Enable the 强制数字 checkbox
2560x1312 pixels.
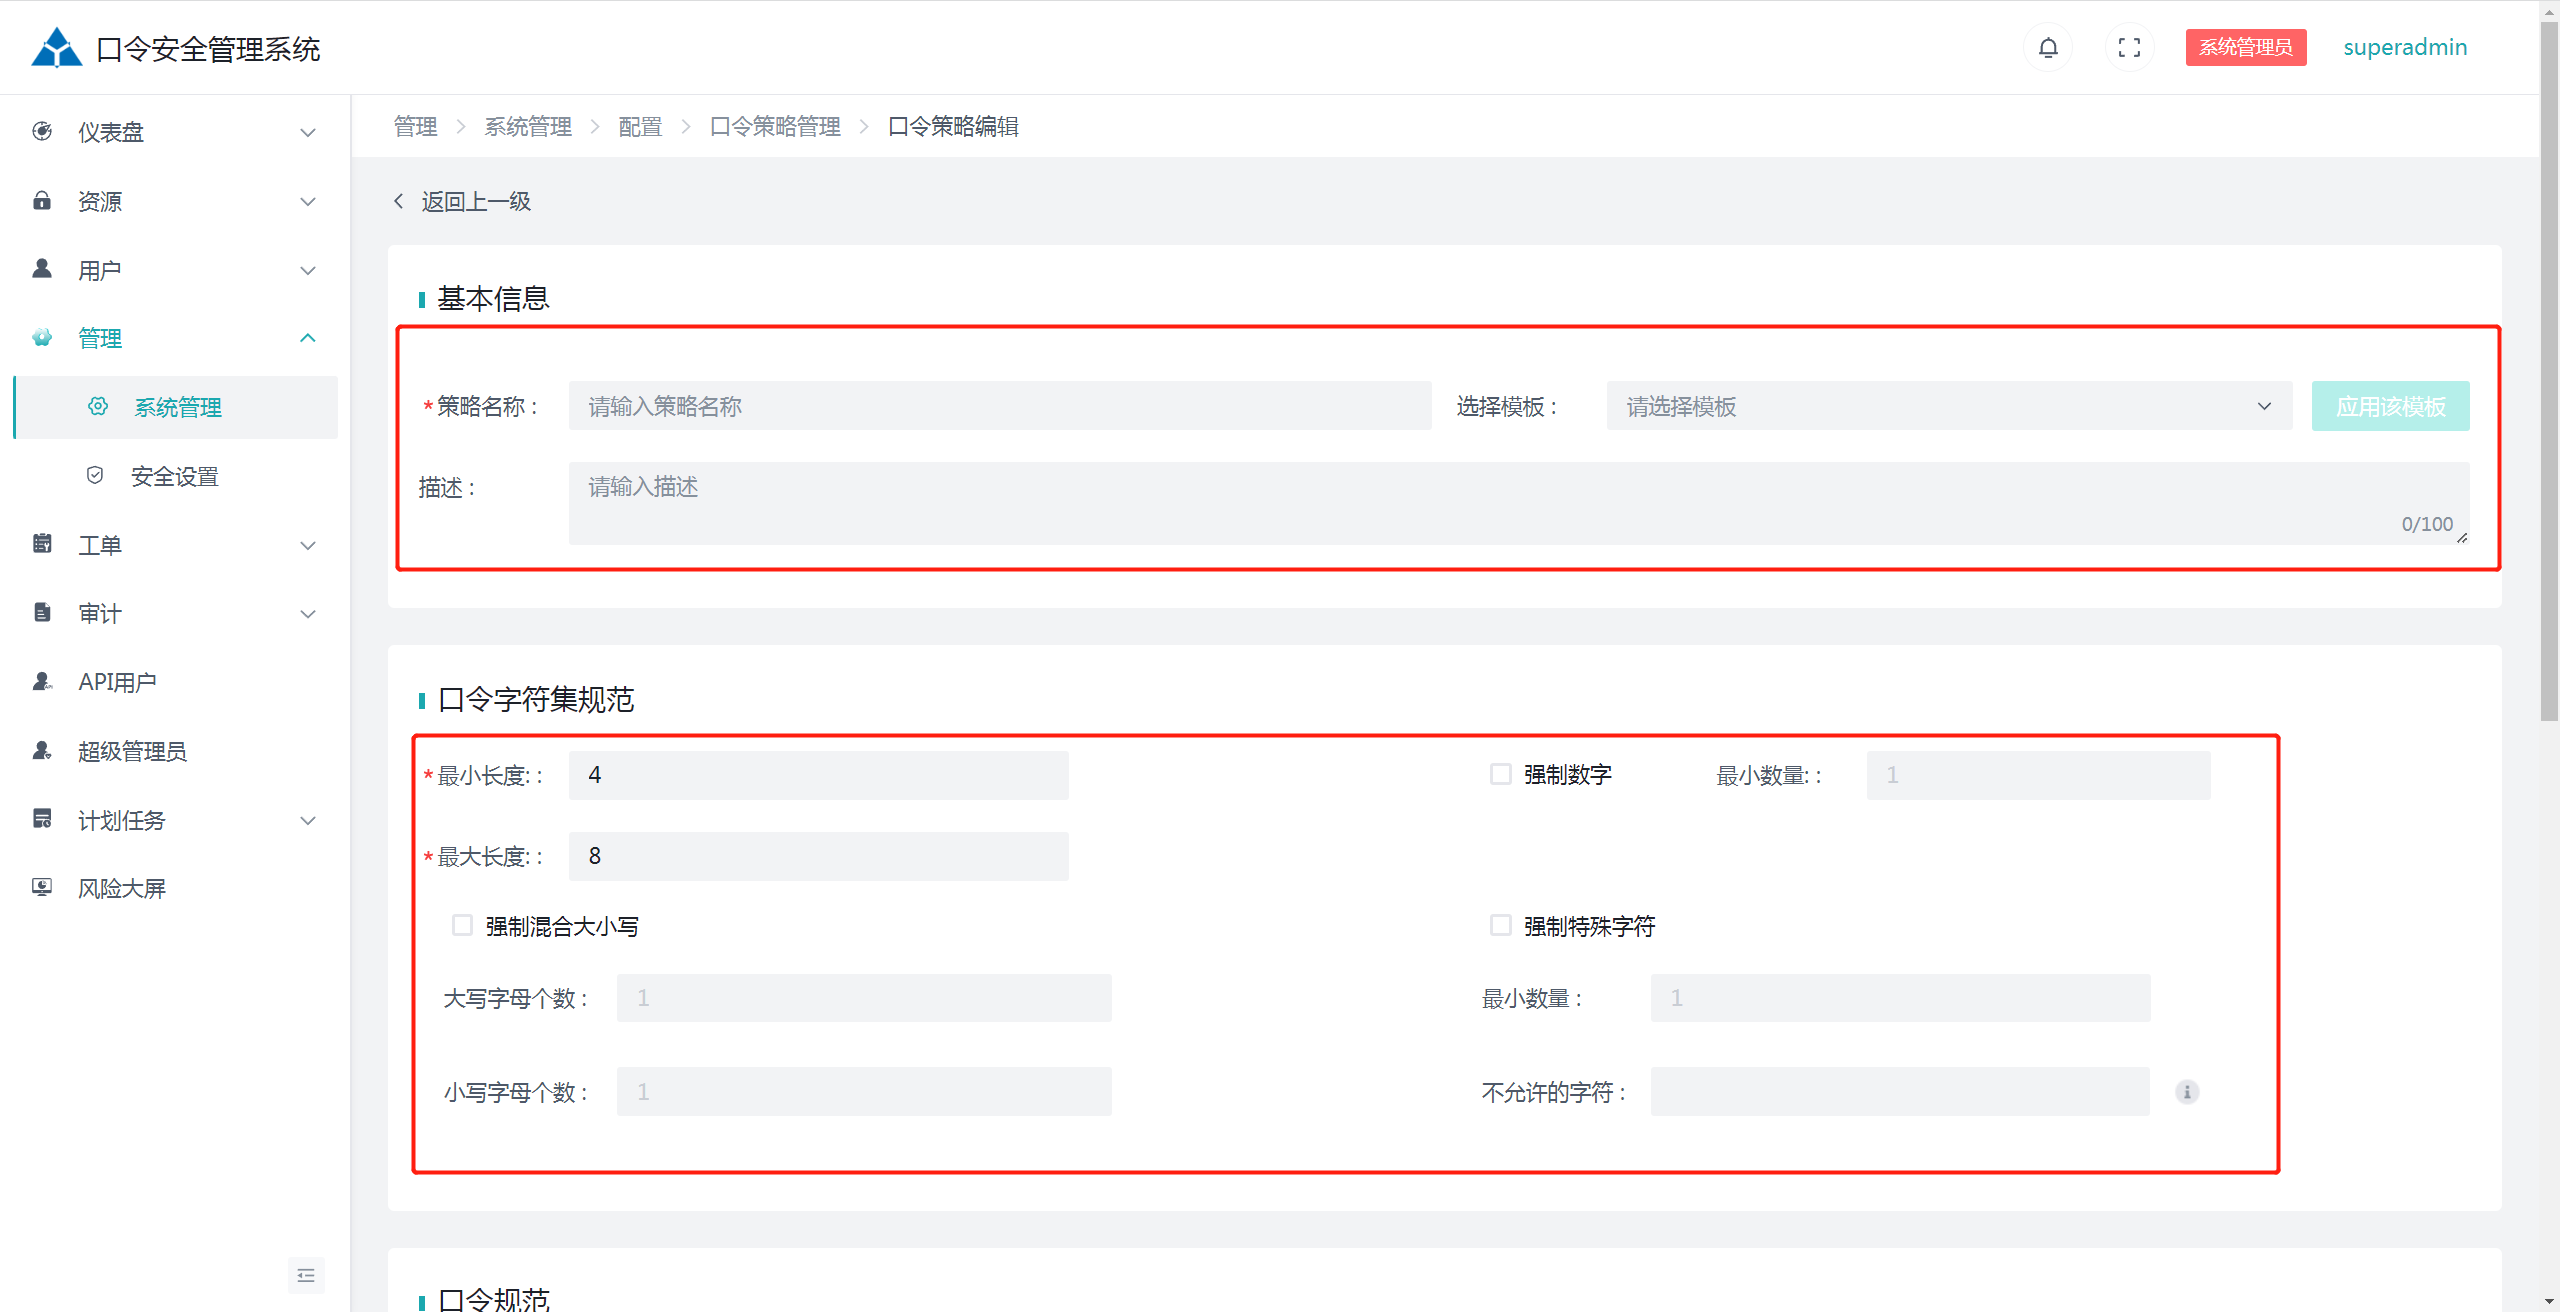(1500, 773)
